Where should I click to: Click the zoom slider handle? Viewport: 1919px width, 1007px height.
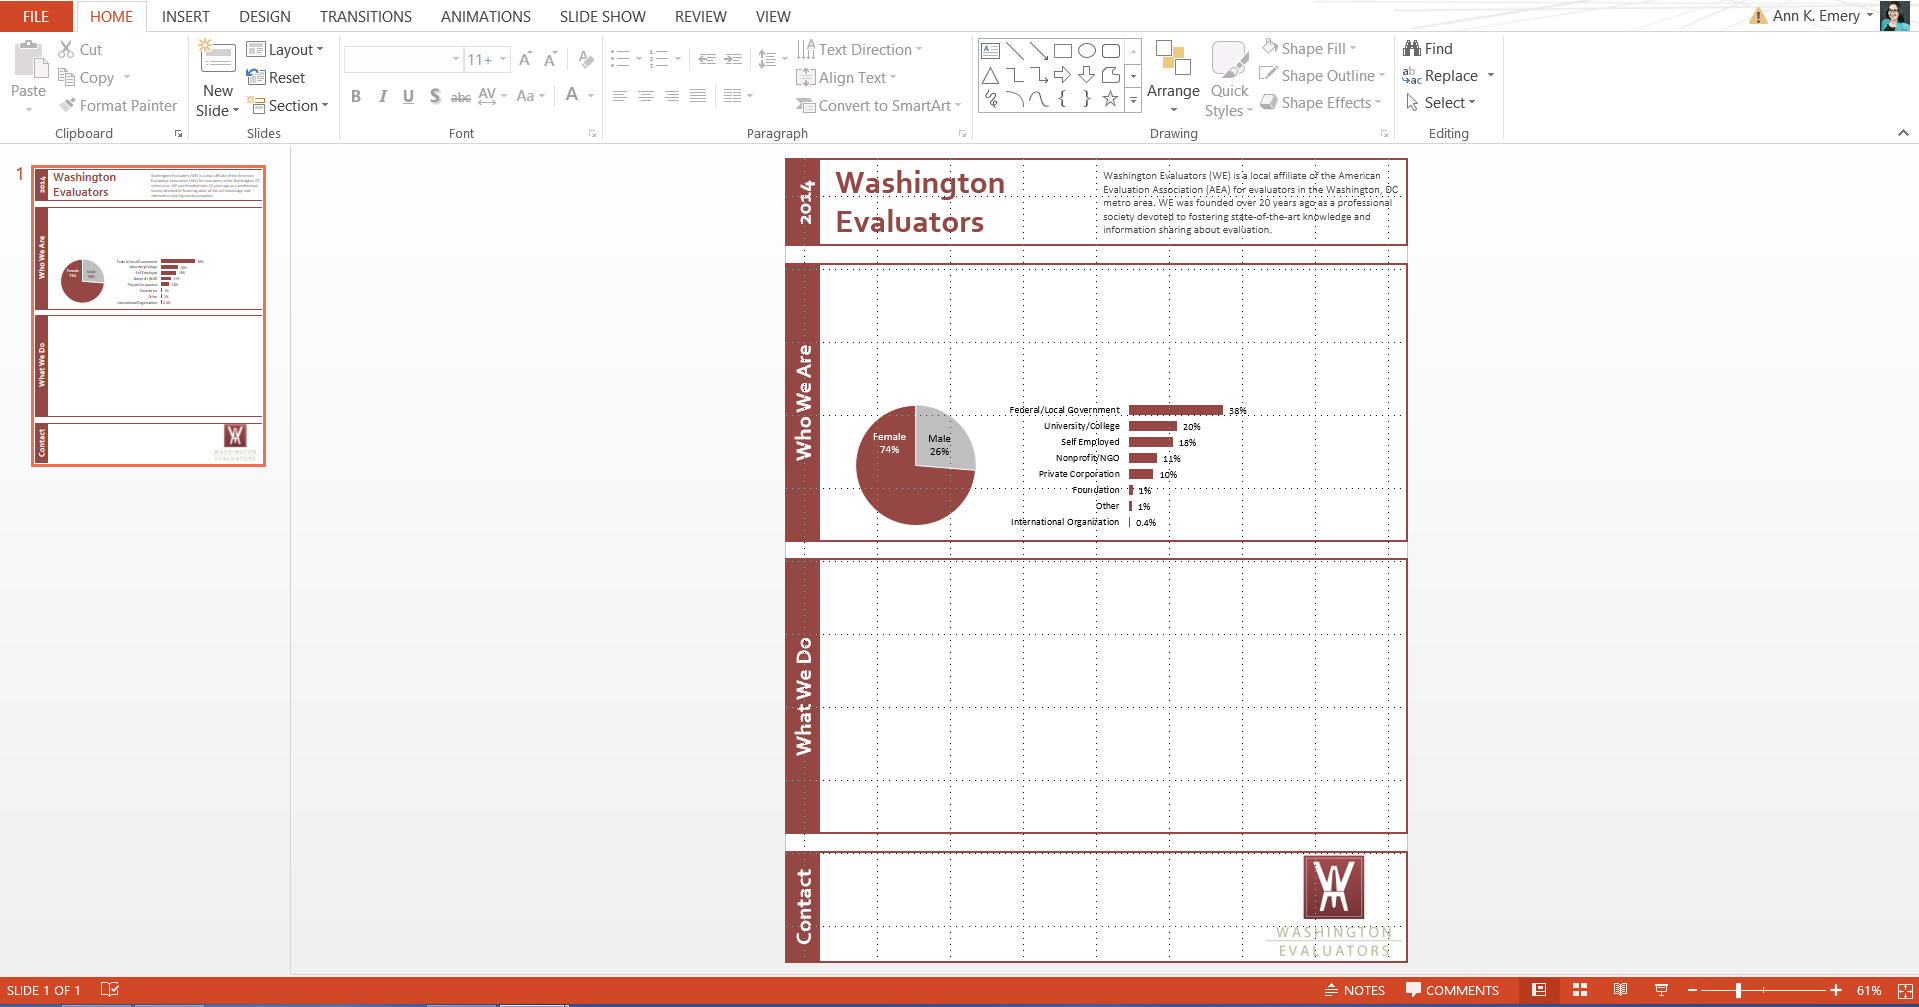click(x=1739, y=990)
